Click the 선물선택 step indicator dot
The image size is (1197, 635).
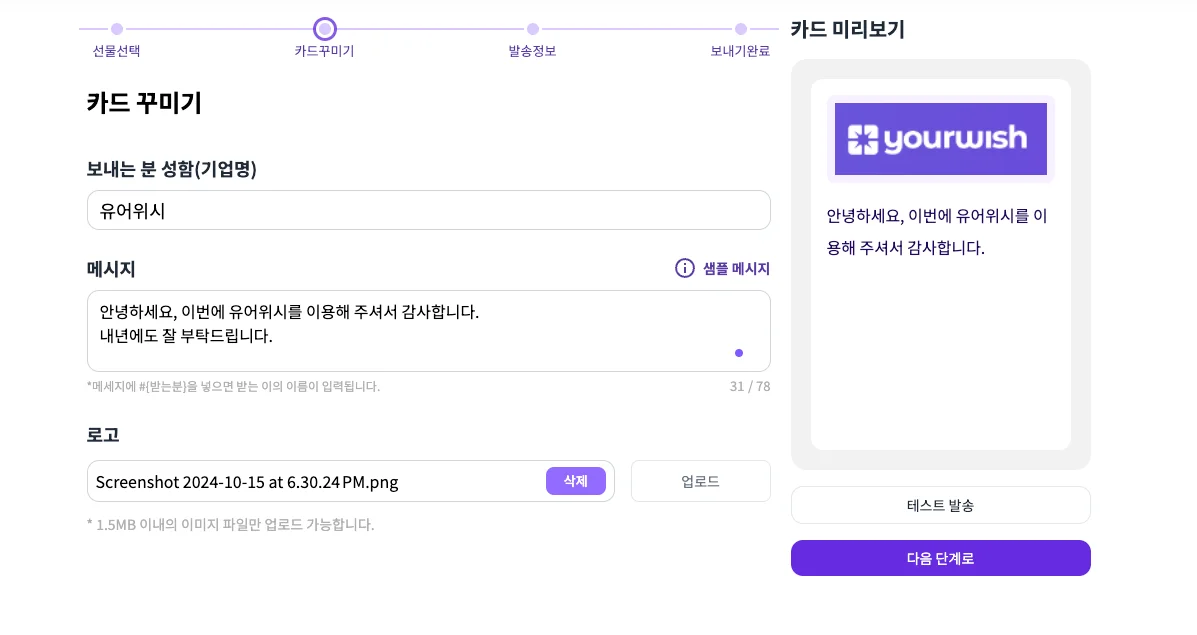pos(116,29)
